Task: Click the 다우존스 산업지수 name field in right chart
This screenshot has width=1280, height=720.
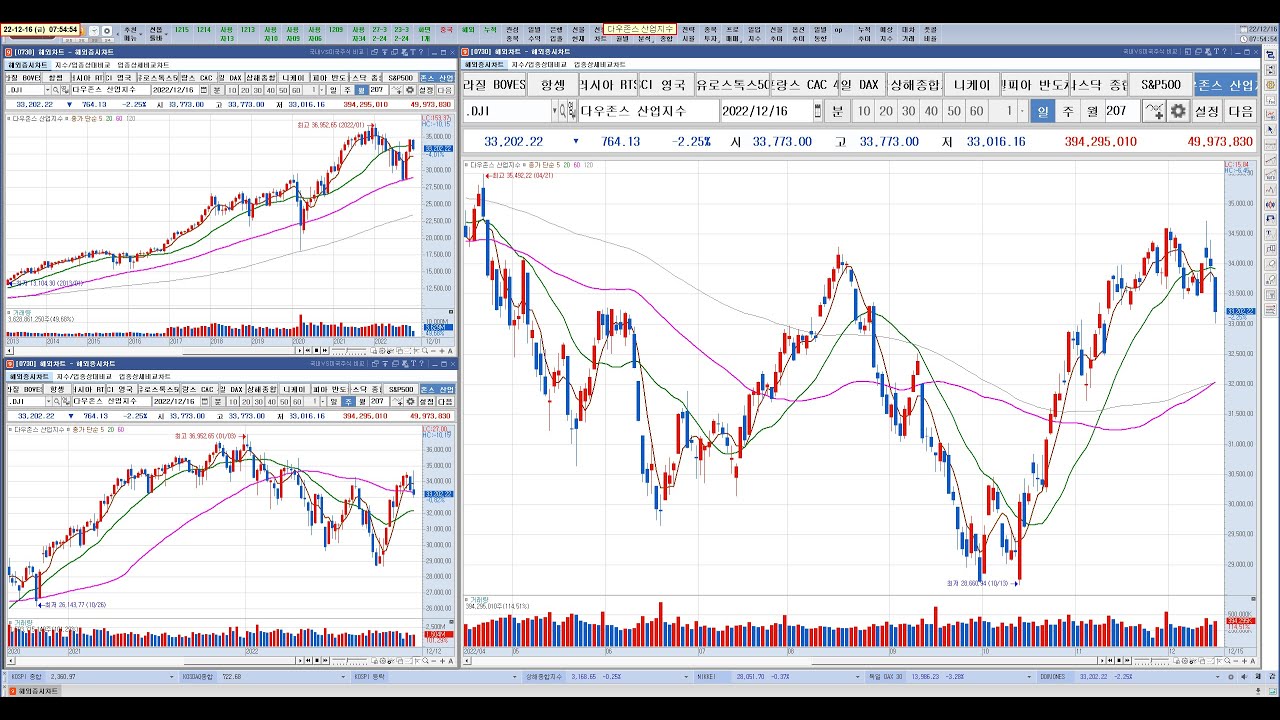Action: [x=649, y=110]
